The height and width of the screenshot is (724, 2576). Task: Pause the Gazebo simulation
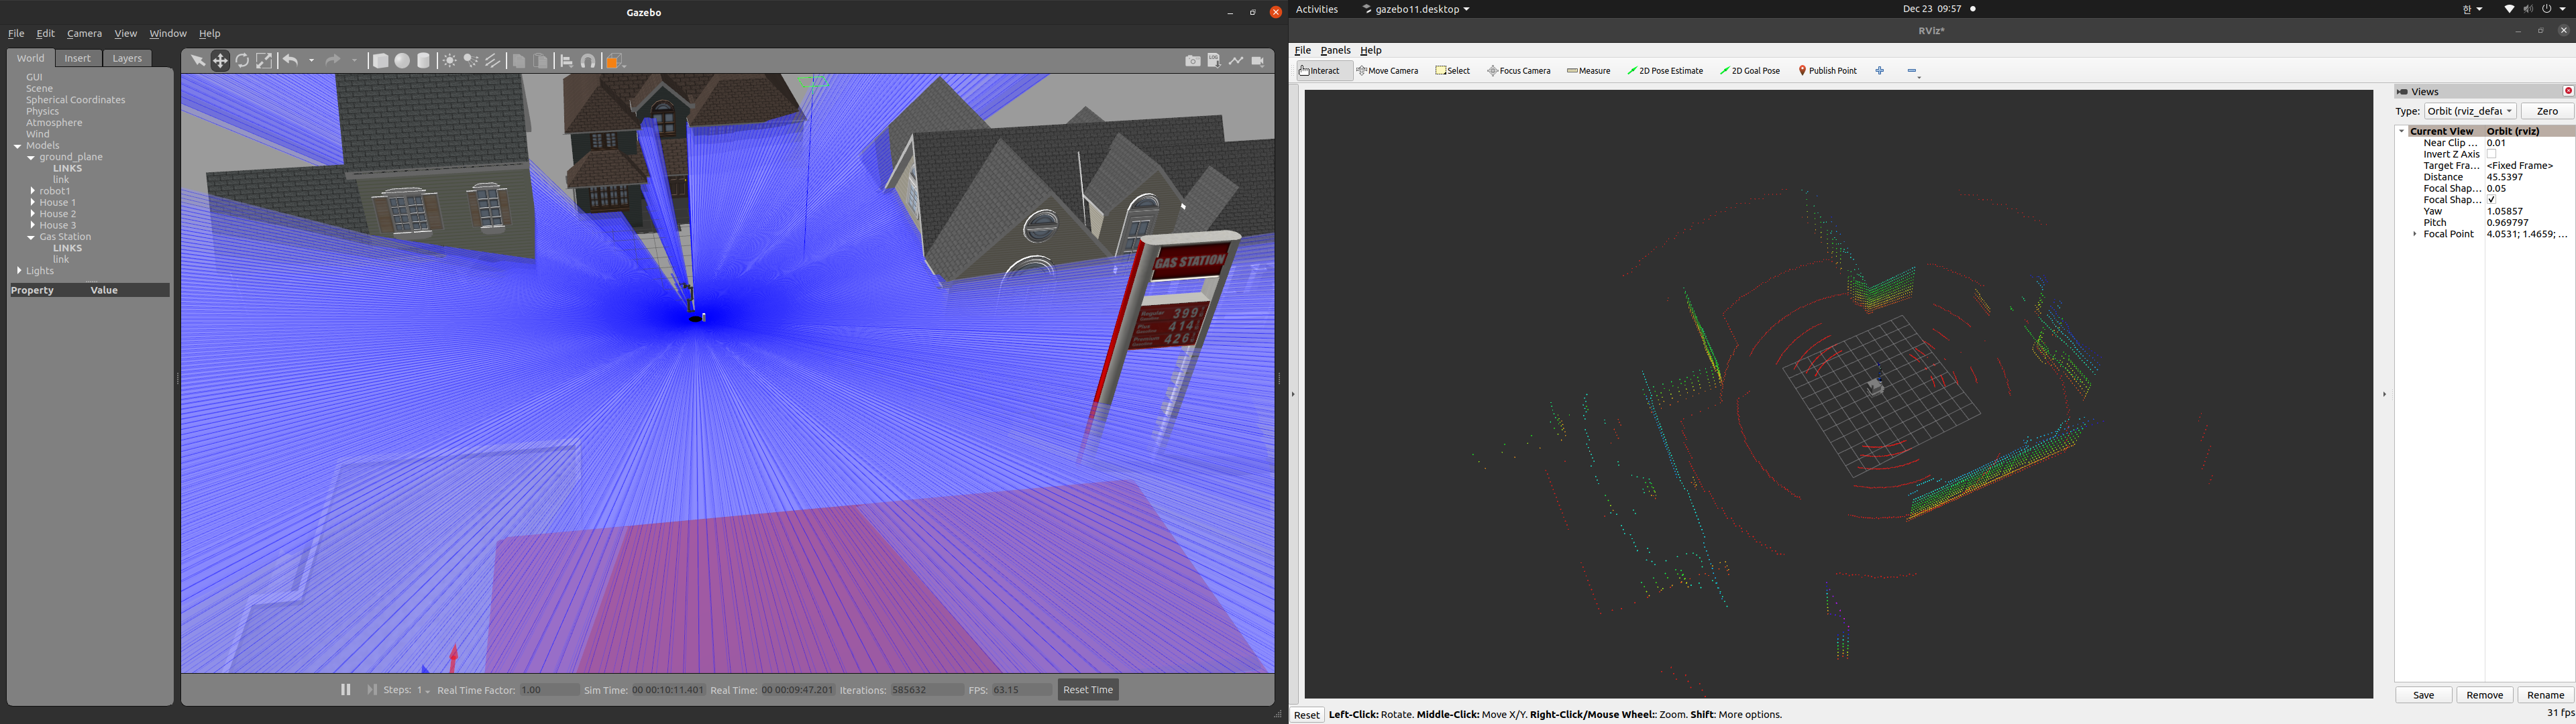346,690
